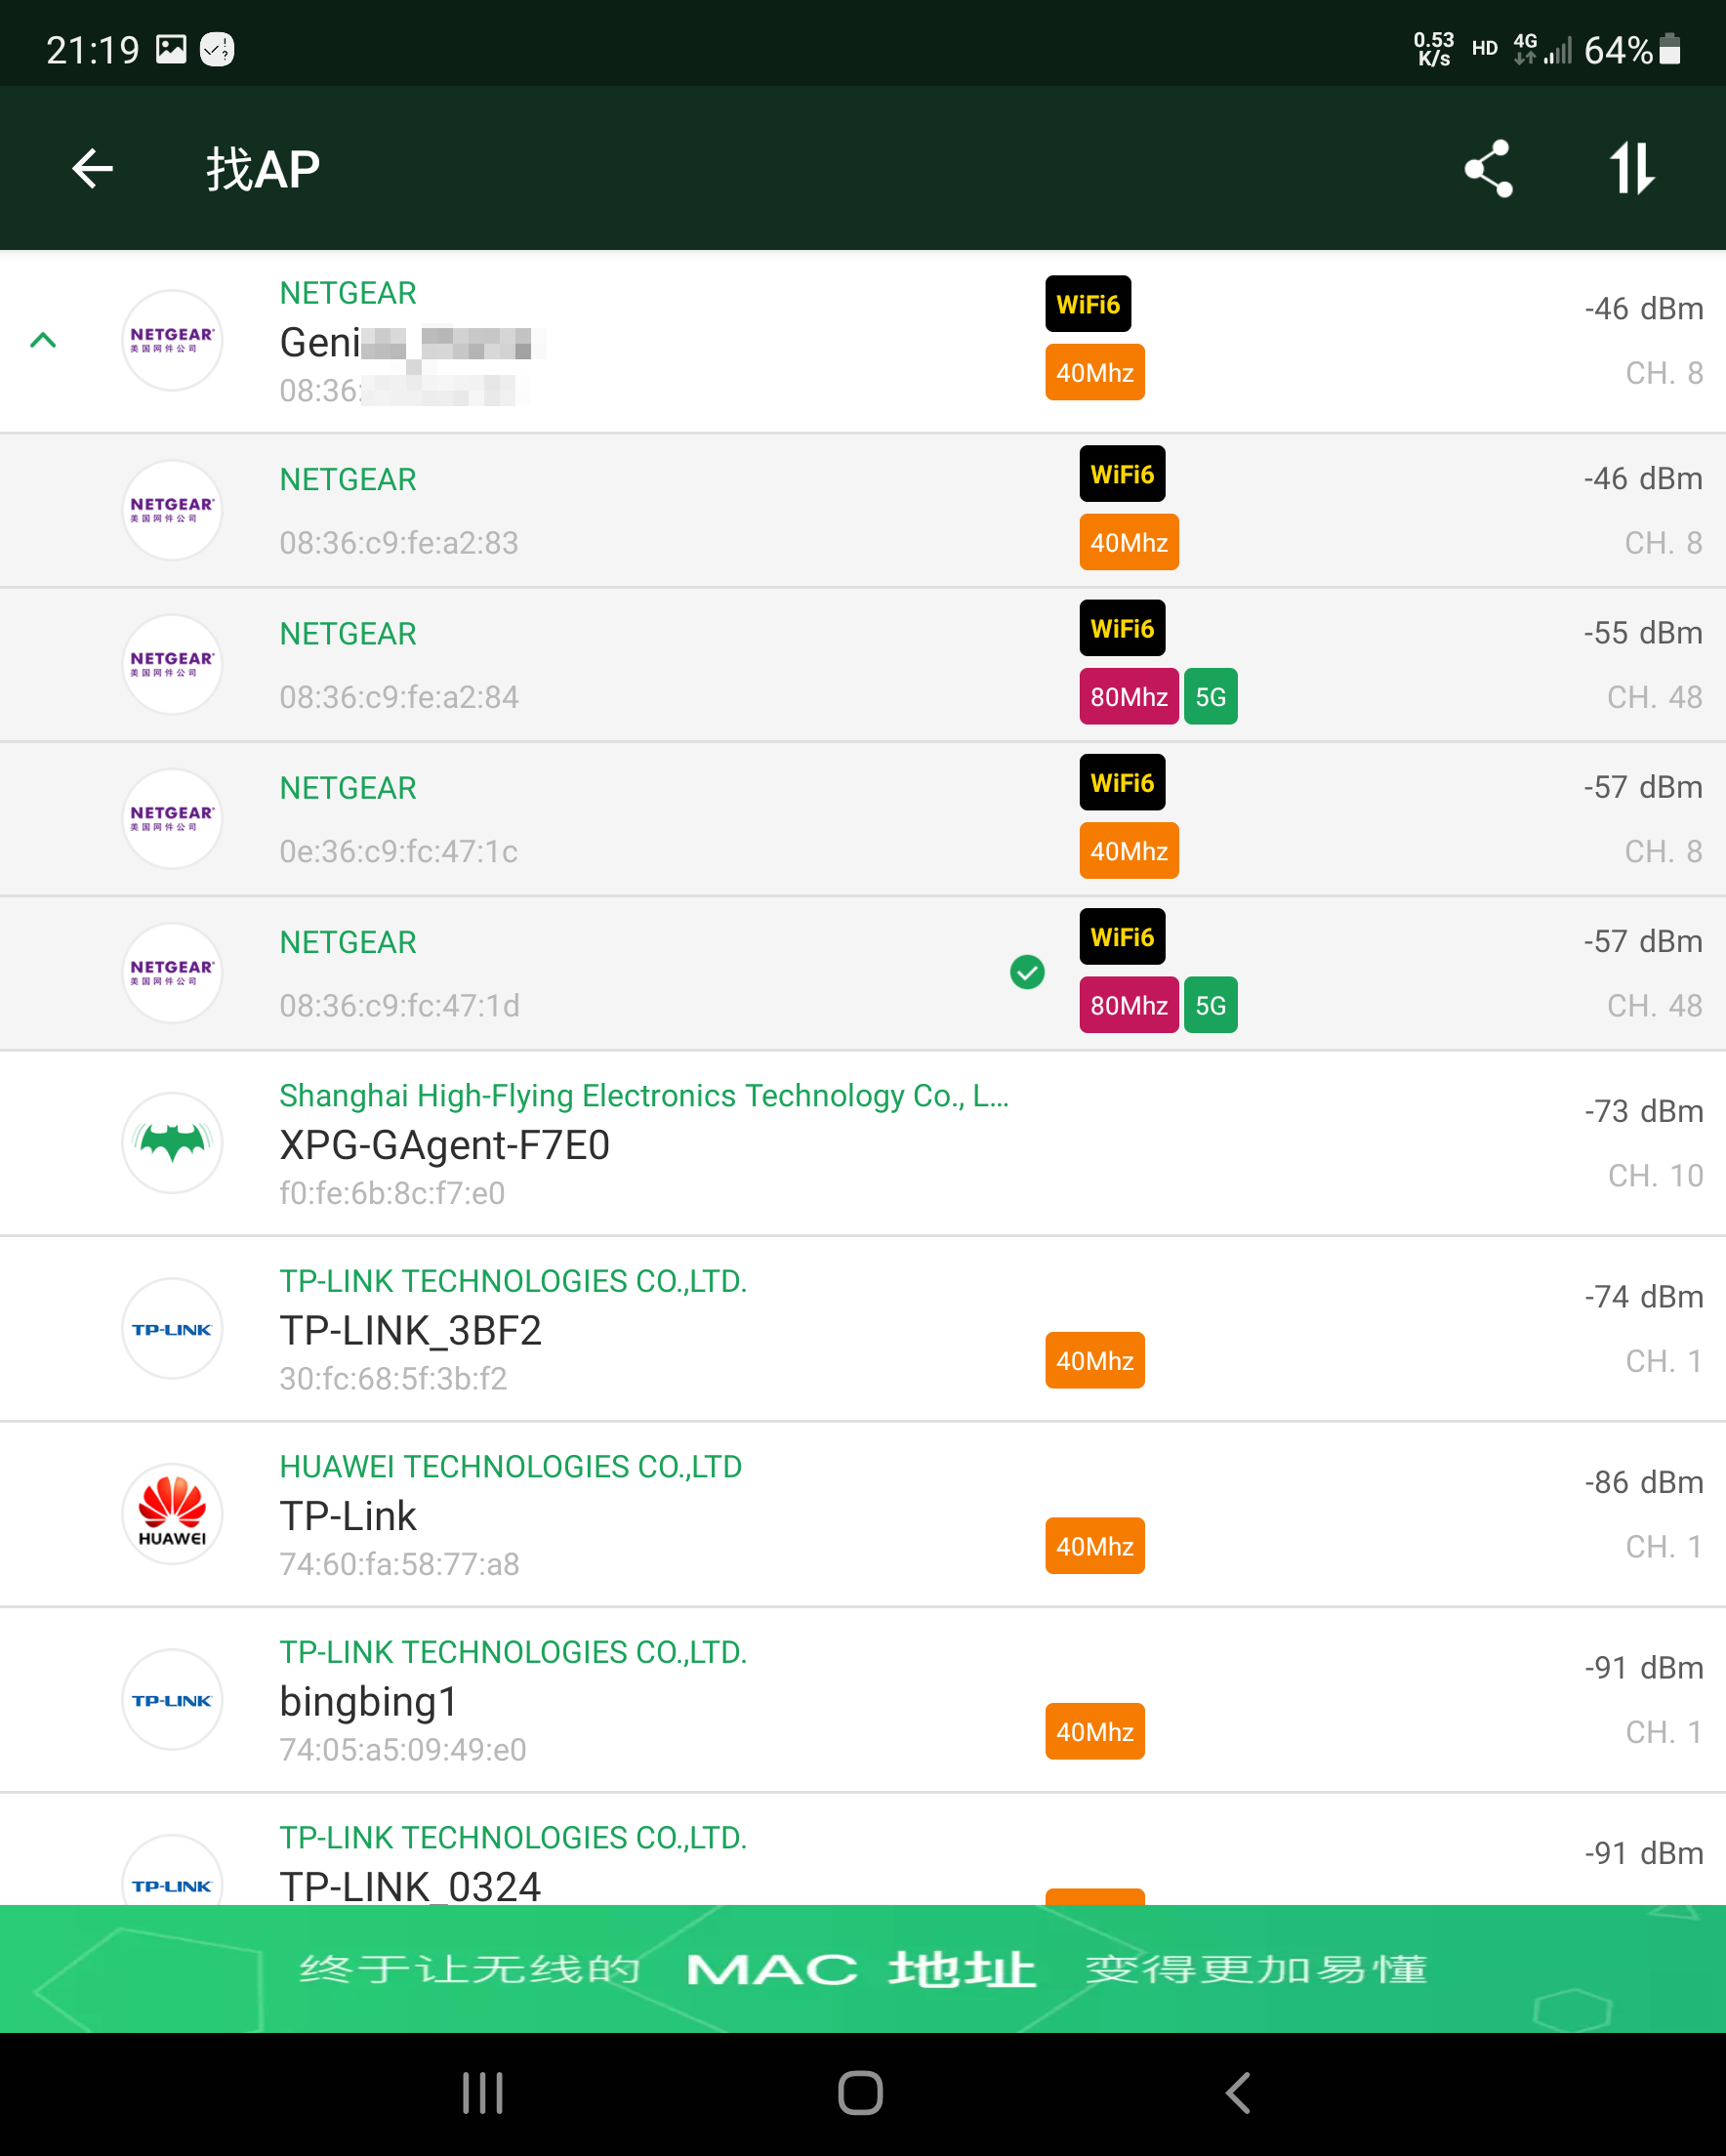The height and width of the screenshot is (2156, 1726).
Task: Tap 80Mhz badge on 08:36:c9:fe:a2:84 row
Action: pos(1129,696)
